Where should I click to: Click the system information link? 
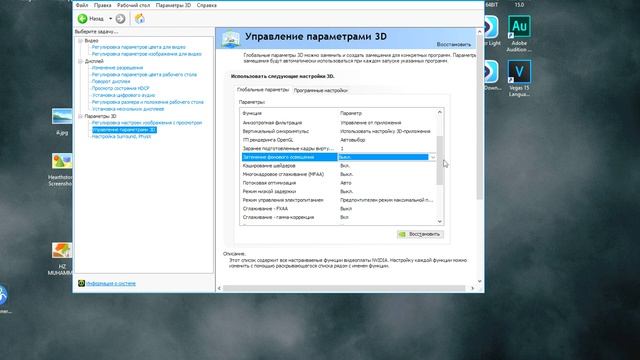click(x=111, y=283)
